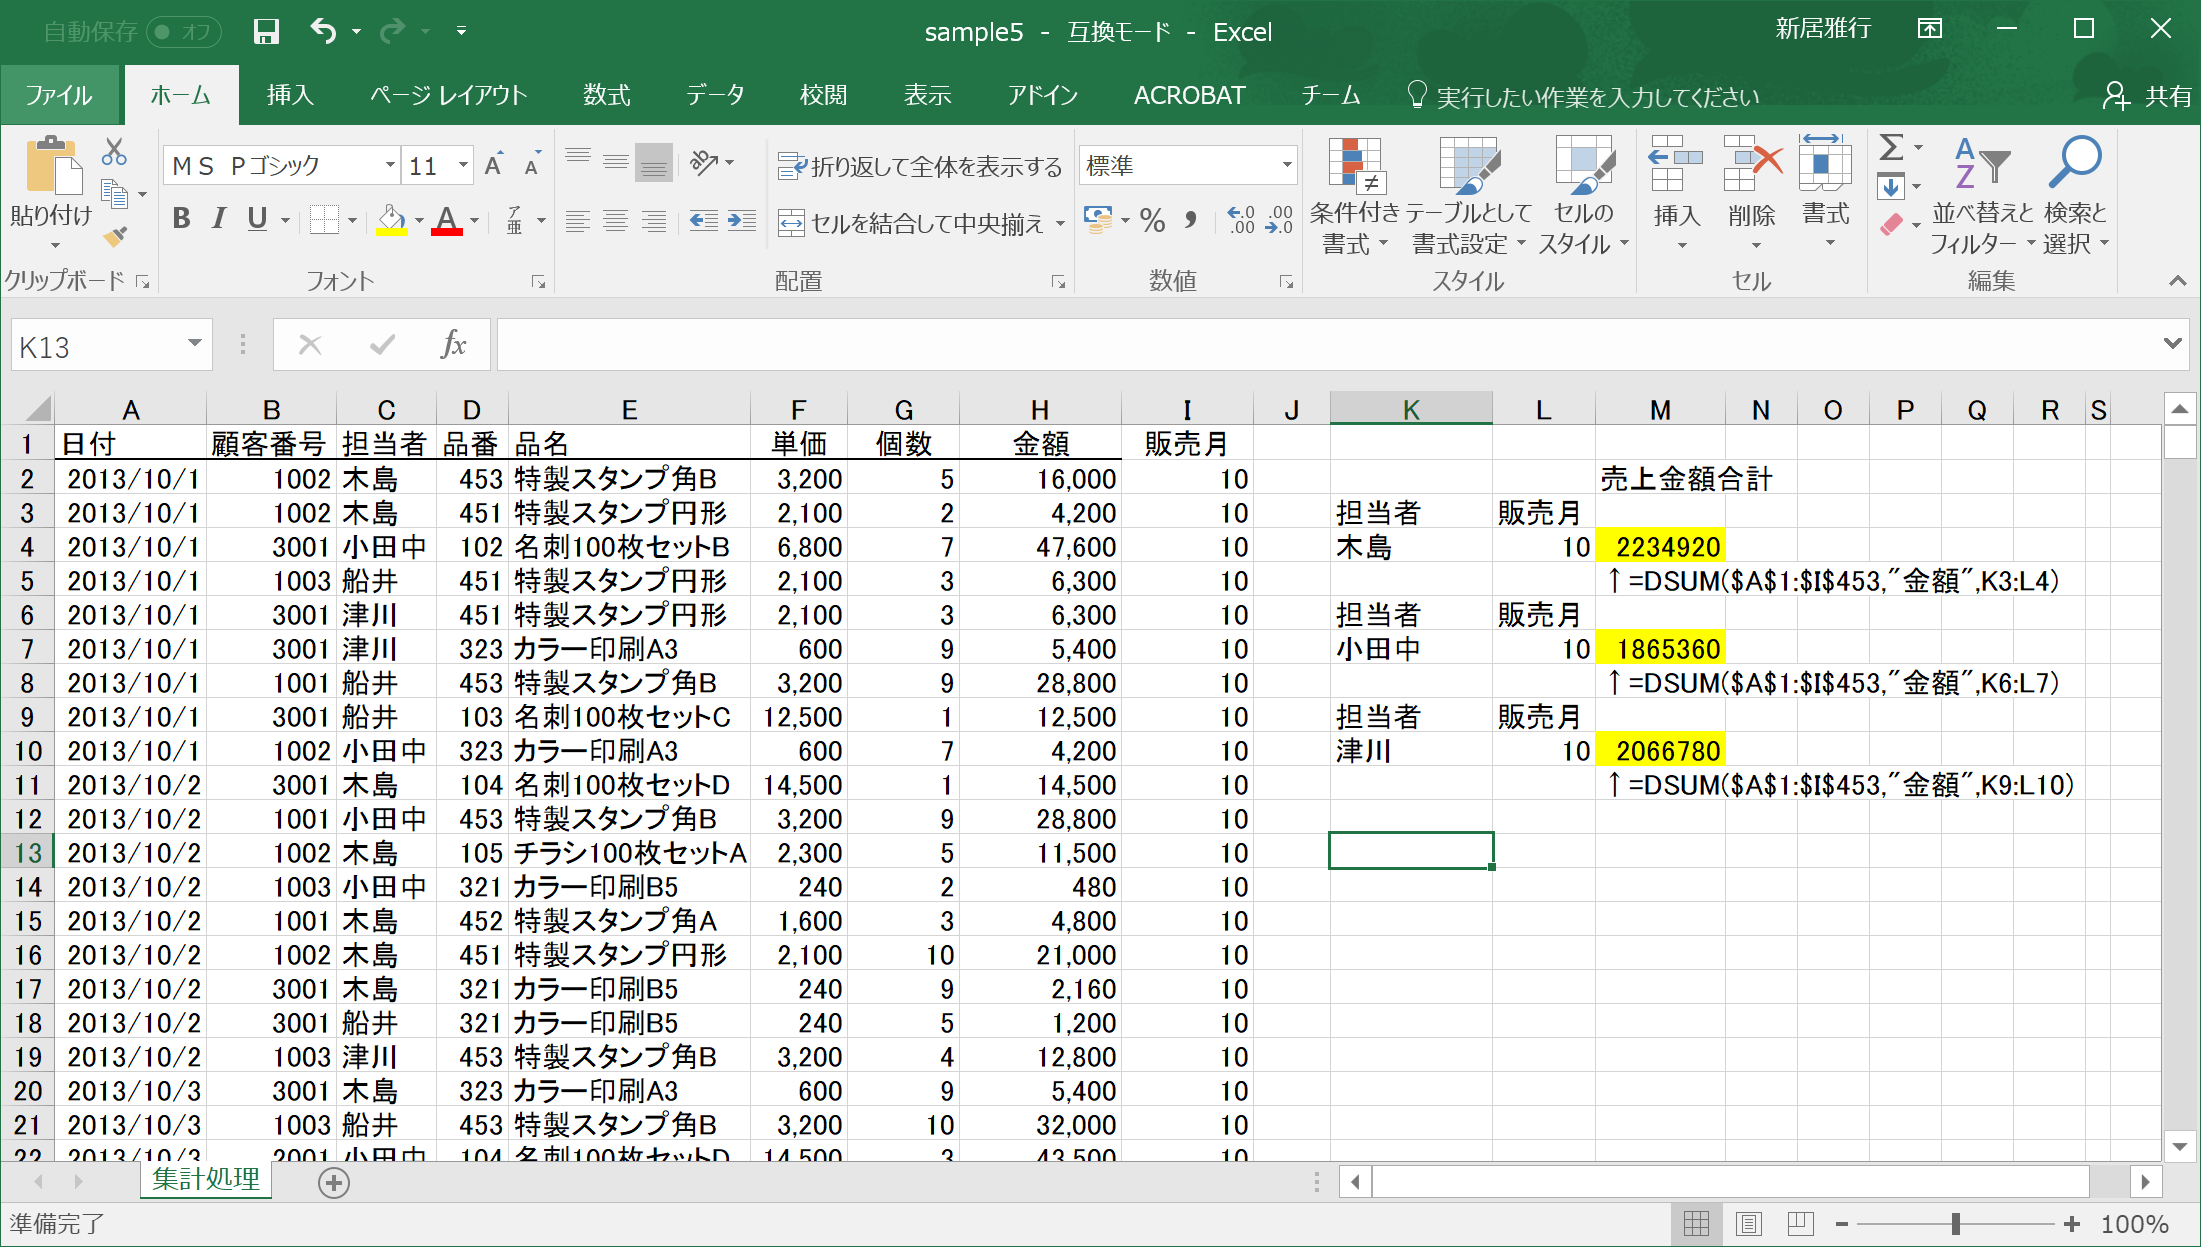Click the Cut scissors icon
Screen dimensions: 2201x1247
114,153
